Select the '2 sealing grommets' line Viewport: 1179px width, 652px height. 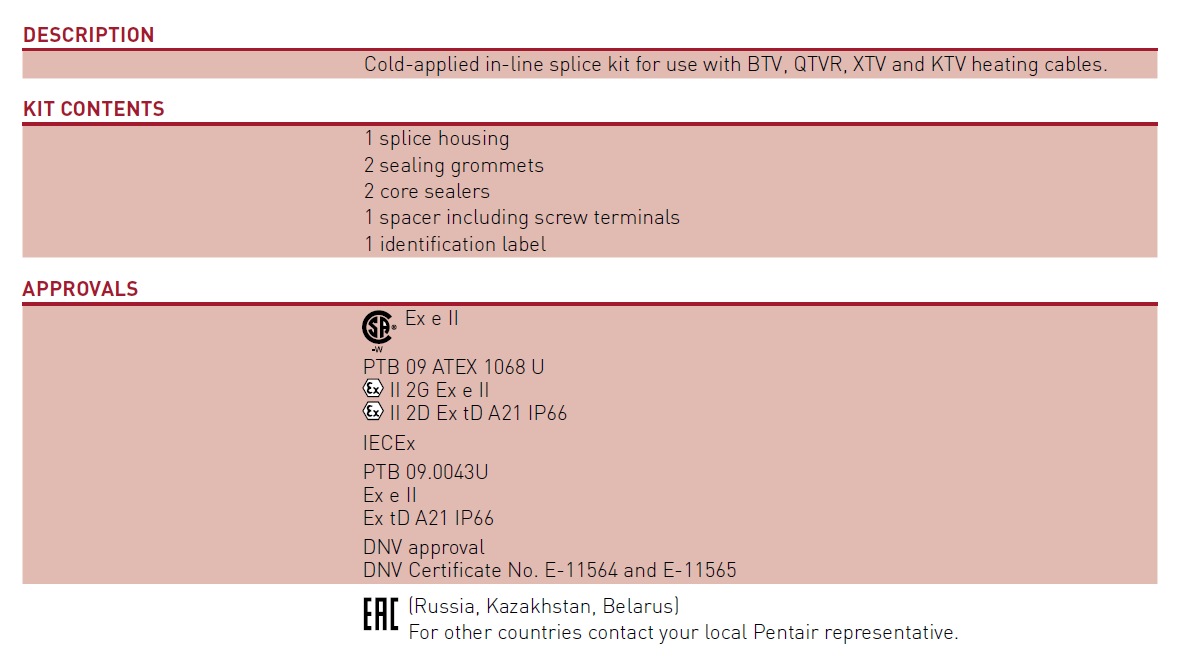(454, 165)
